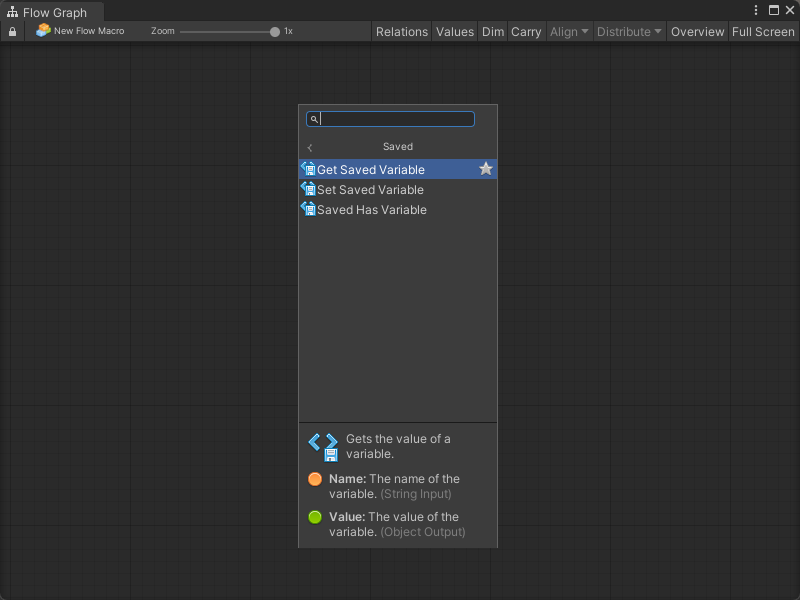Go back using the Saved chevron

click(x=310, y=148)
